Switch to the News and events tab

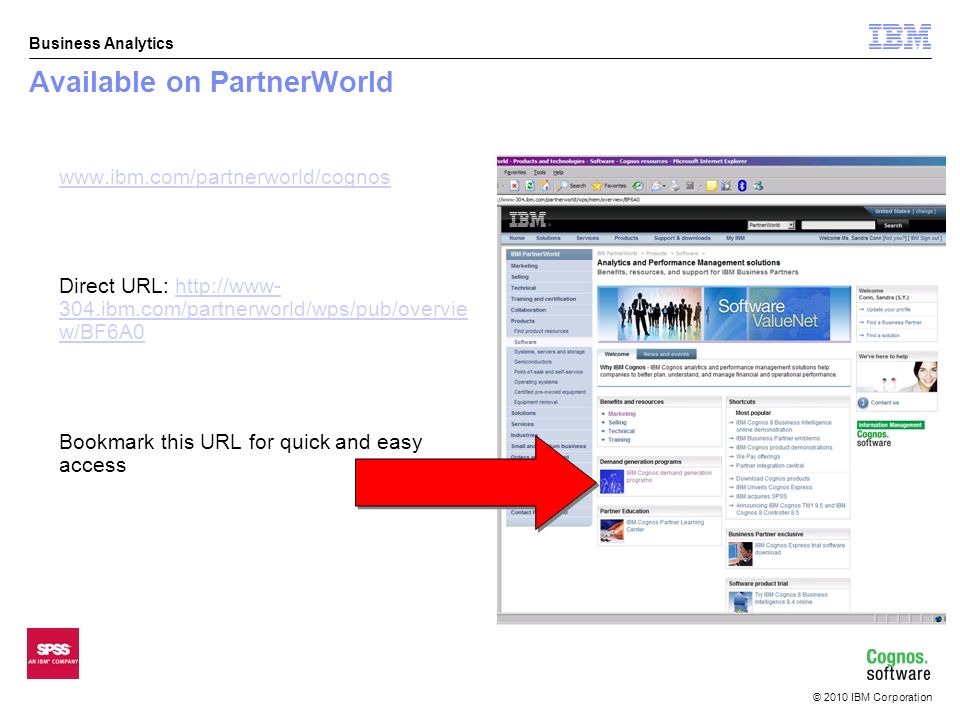666,354
